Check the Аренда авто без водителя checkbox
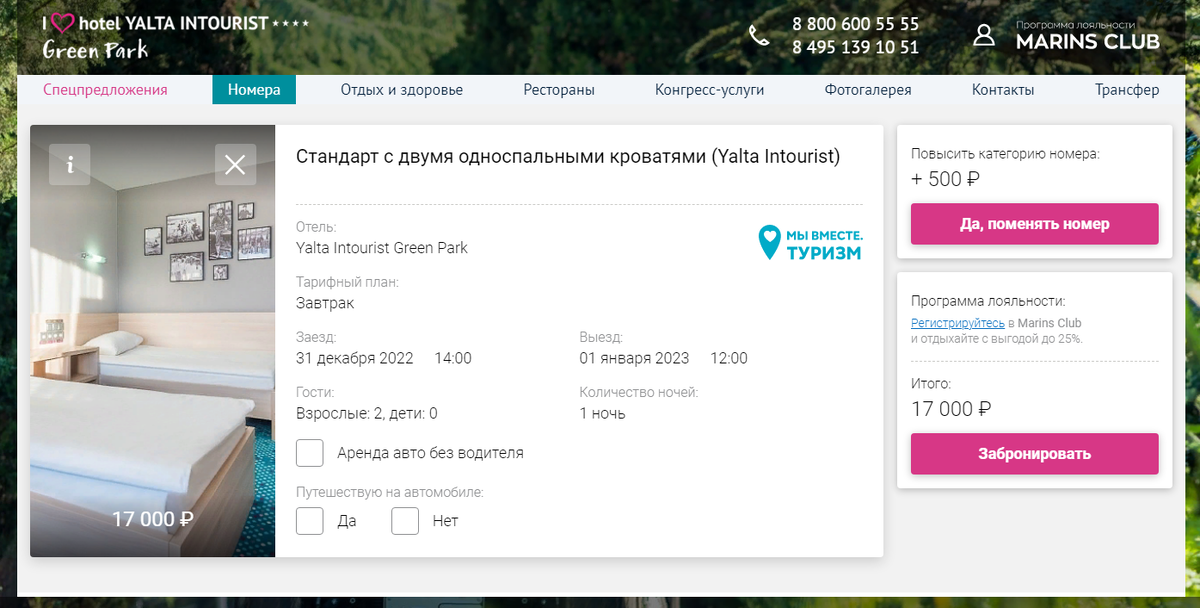The height and width of the screenshot is (608, 1200). pyautogui.click(x=310, y=453)
